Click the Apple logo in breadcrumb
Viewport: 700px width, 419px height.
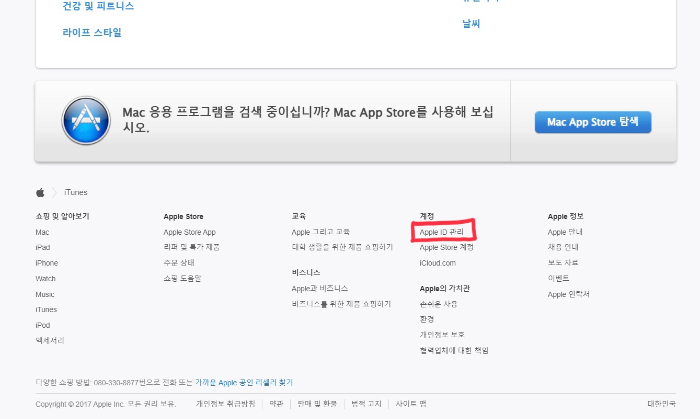pos(40,192)
